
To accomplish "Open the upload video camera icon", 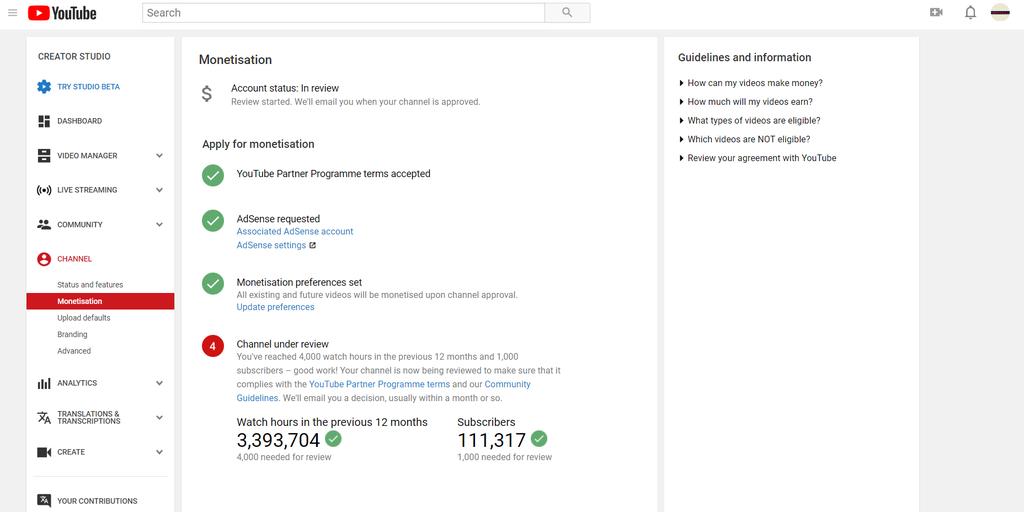I will 936,12.
